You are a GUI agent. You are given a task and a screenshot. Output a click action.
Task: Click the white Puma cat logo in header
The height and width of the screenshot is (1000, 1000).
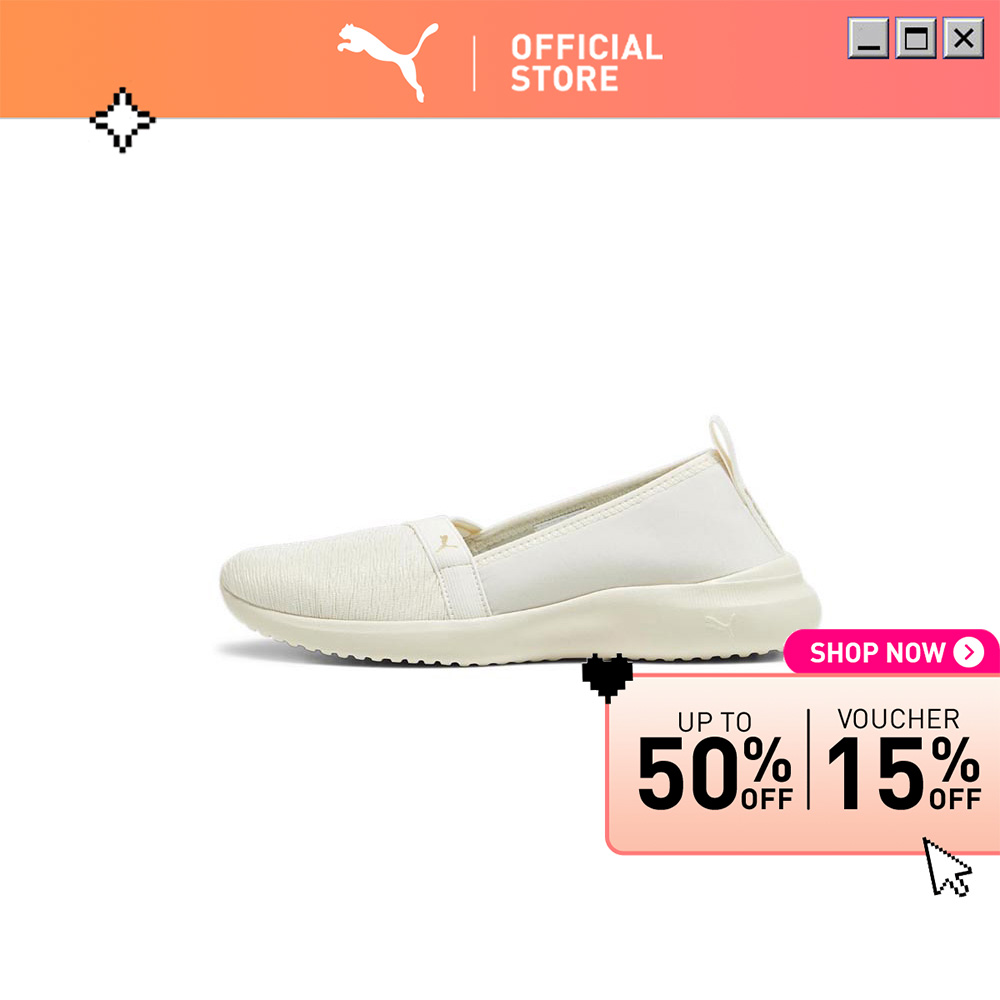pos(388,62)
